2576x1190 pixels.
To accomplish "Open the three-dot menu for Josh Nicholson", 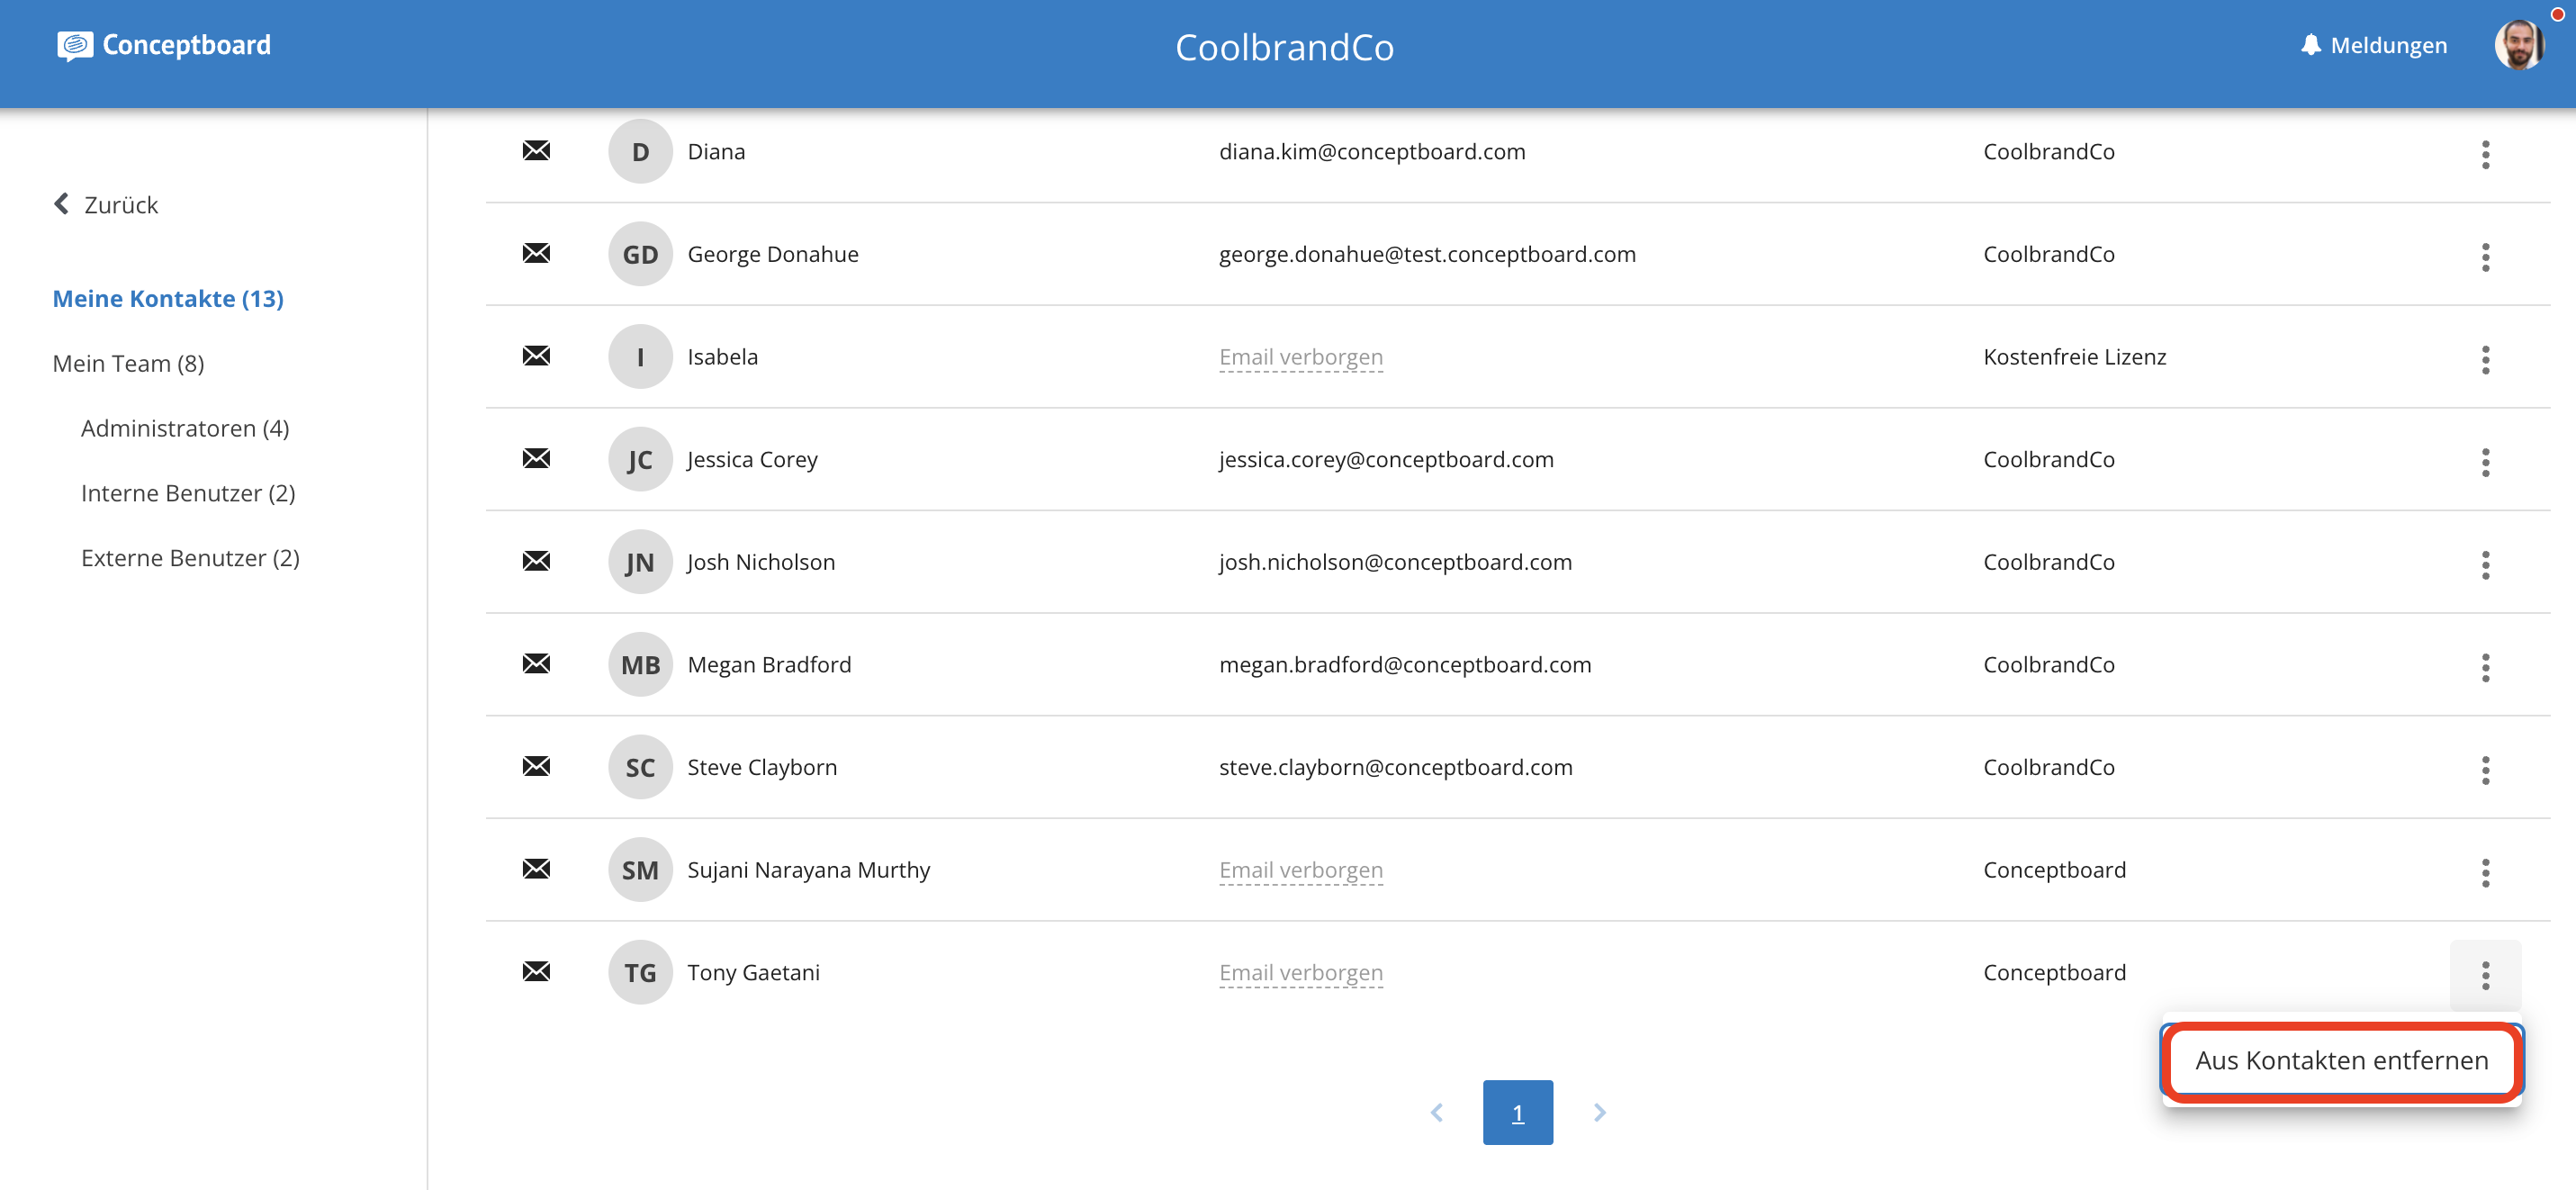I will [x=2485, y=565].
